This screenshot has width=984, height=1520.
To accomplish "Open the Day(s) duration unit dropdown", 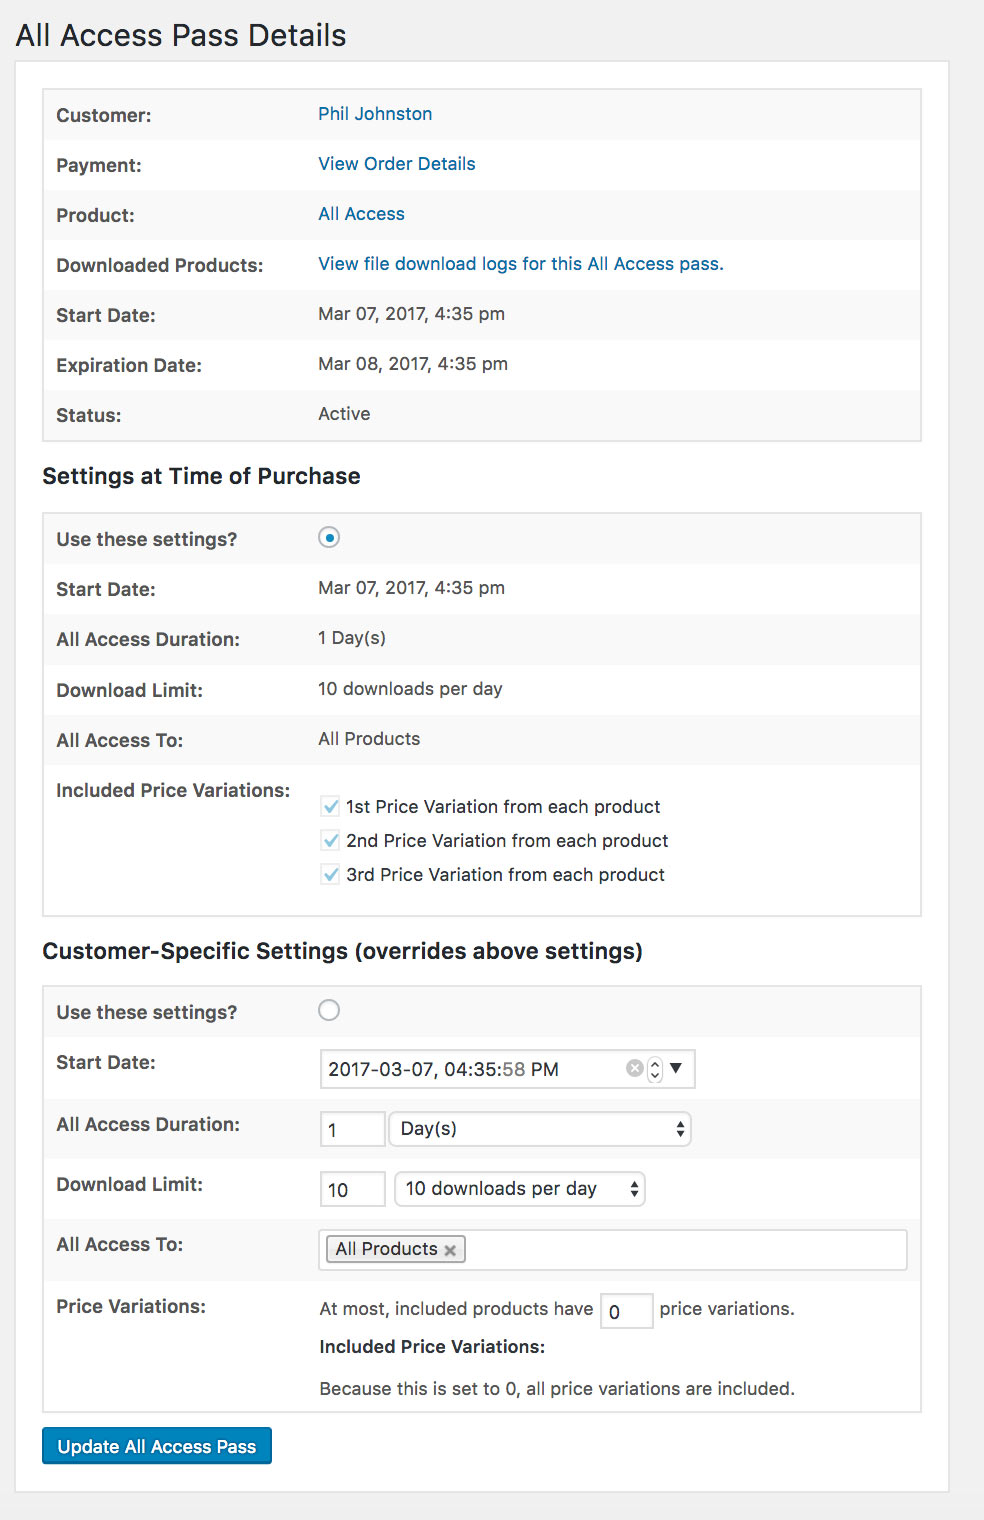I will pyautogui.click(x=539, y=1129).
